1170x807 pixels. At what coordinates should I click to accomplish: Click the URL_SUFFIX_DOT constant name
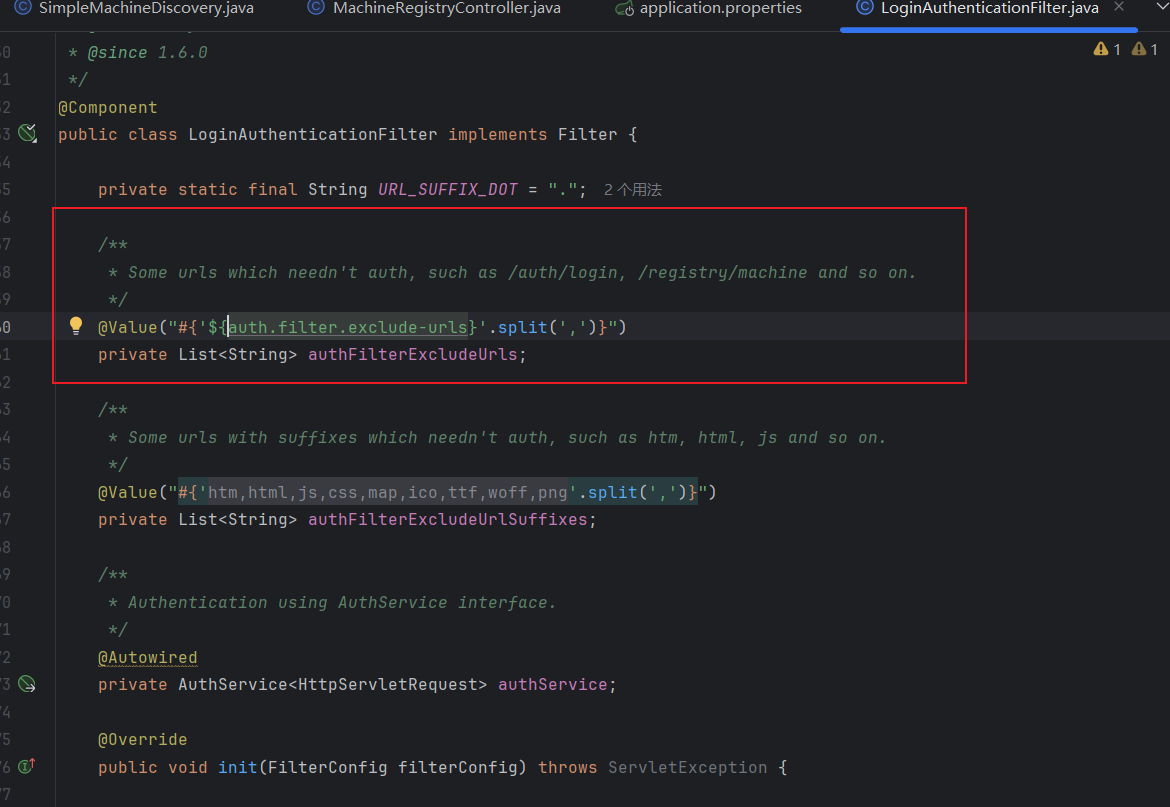(x=447, y=189)
